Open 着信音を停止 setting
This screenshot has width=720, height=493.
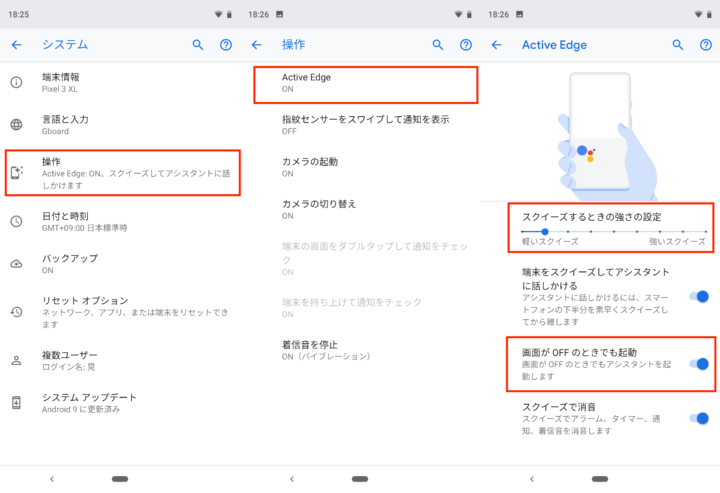(x=360, y=350)
